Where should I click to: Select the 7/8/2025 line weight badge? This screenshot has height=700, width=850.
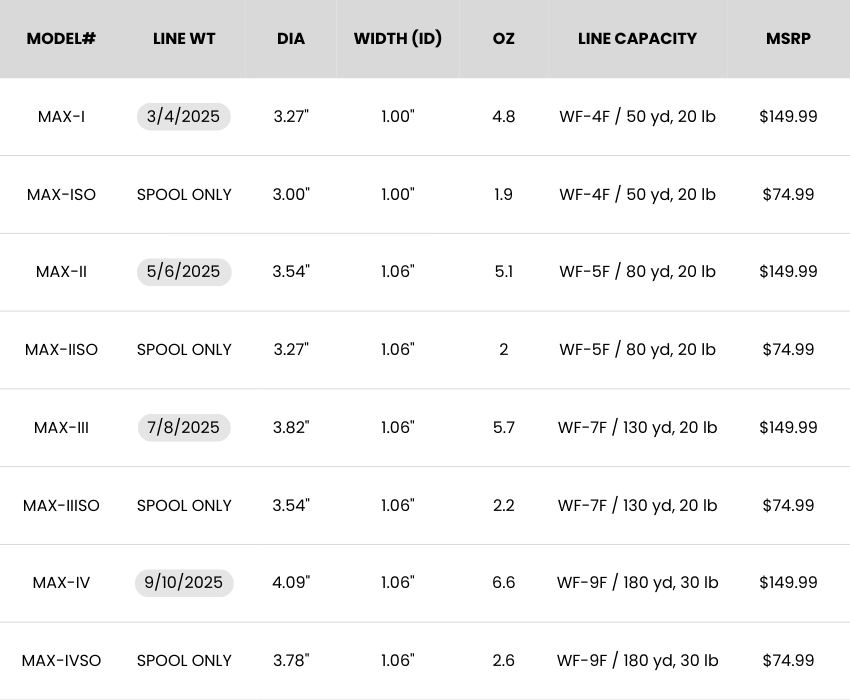pos(184,428)
